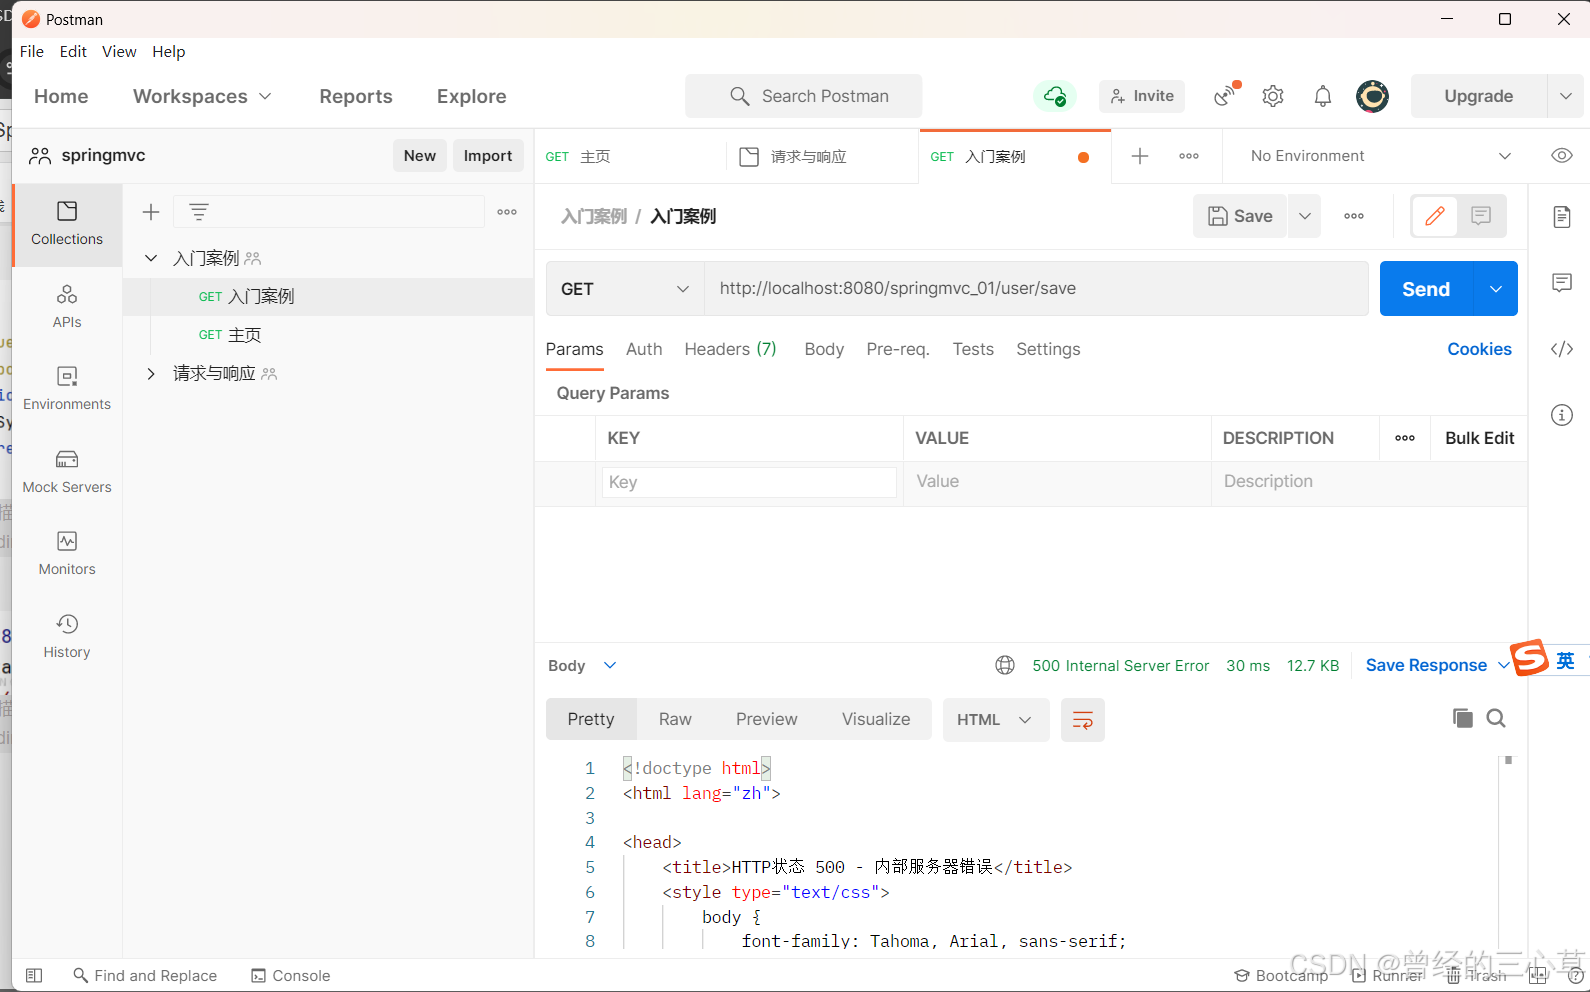Switch to the Raw response view
Screen dimensions: 1590x992
675,719
